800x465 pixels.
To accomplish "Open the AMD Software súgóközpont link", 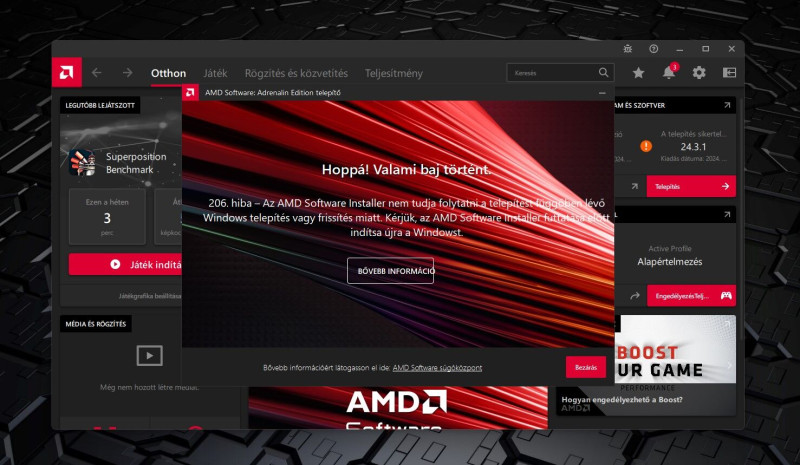I will [437, 368].
